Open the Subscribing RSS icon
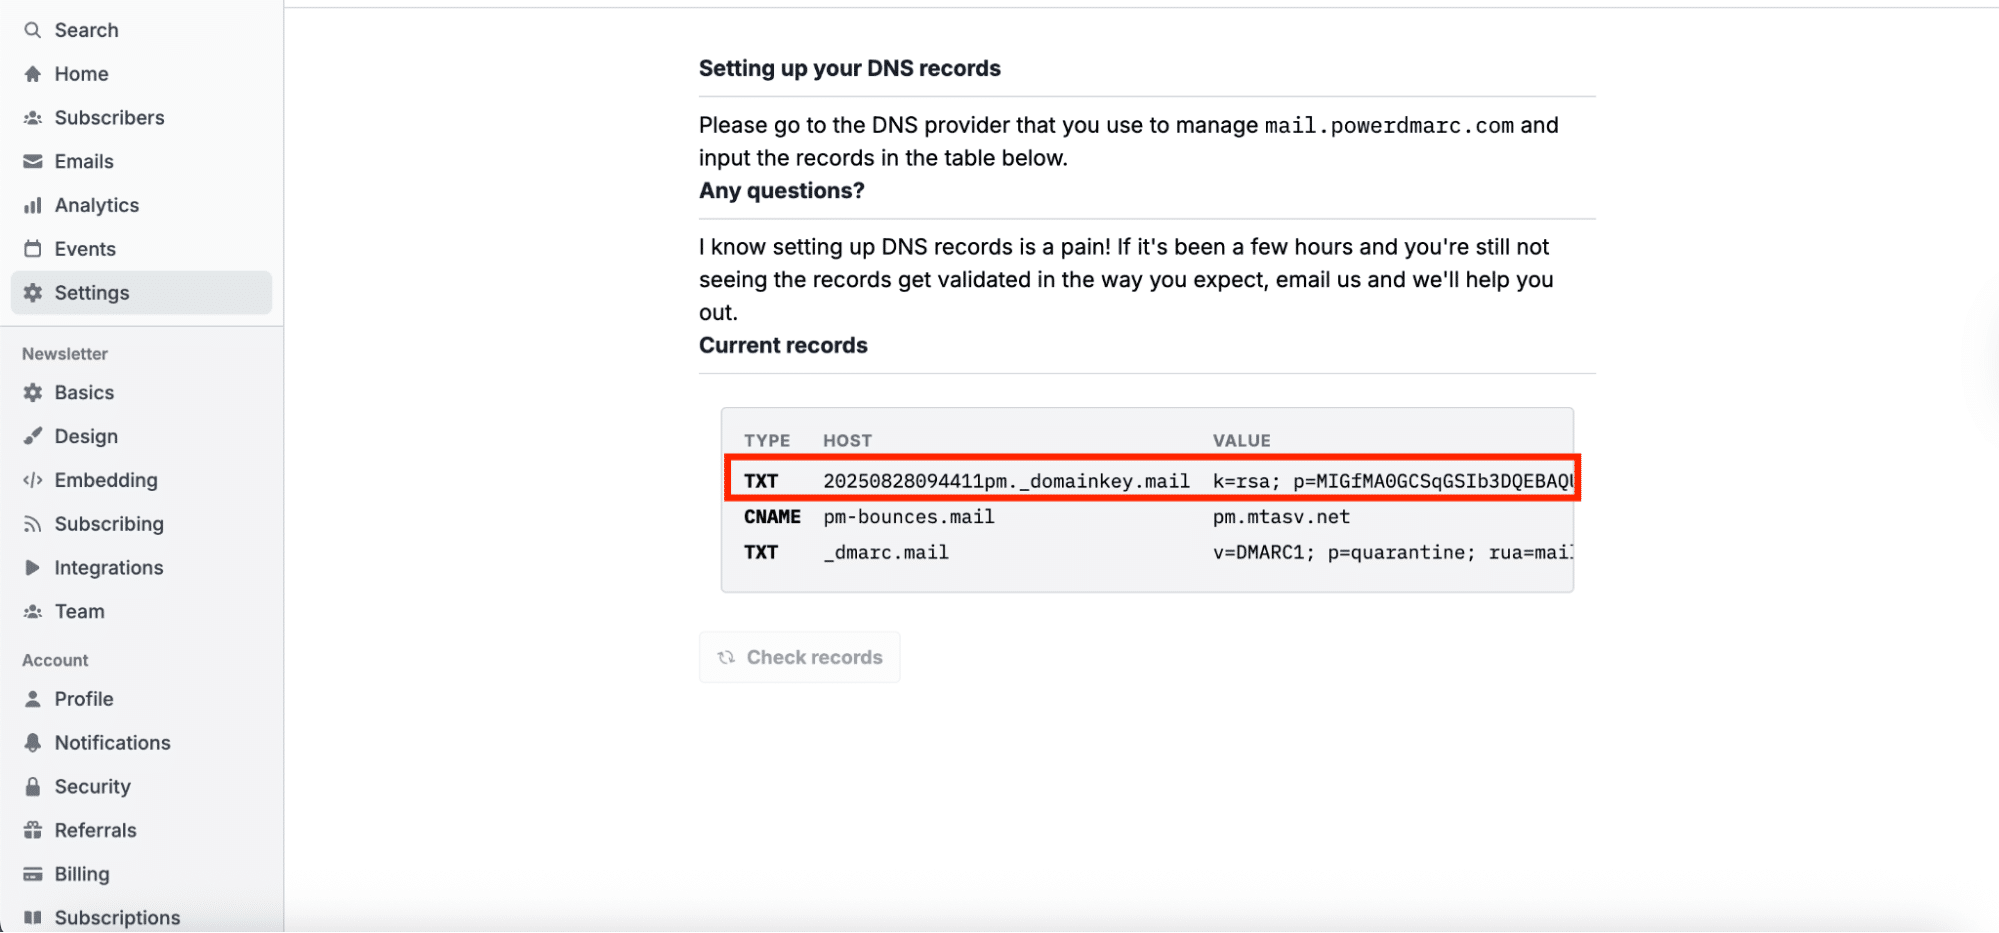The image size is (1999, 933). (33, 524)
